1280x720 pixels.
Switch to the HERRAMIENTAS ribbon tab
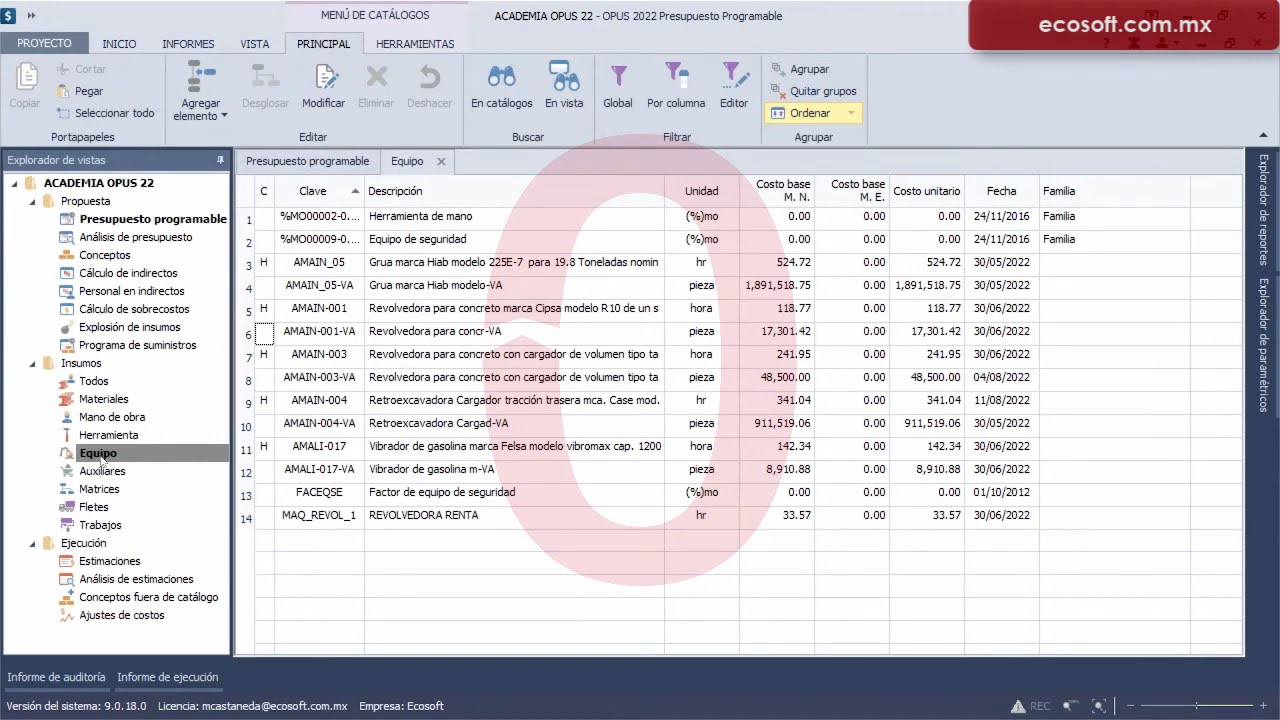coord(415,44)
